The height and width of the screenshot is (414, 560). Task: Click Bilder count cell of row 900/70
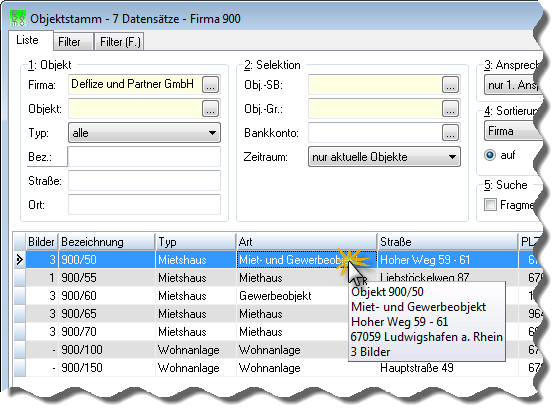click(x=42, y=331)
